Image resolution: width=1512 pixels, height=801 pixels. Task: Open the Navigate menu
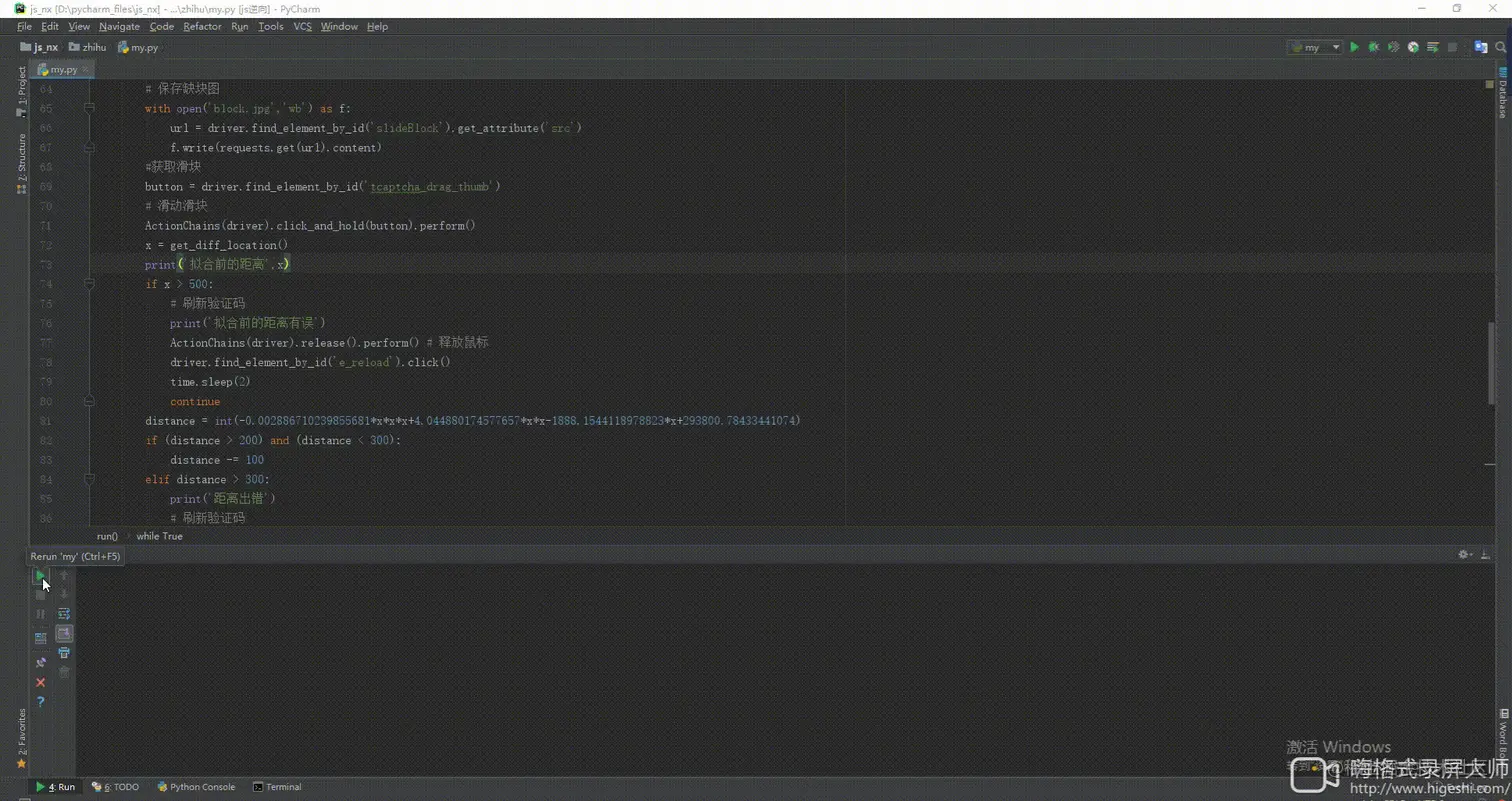coord(120,26)
